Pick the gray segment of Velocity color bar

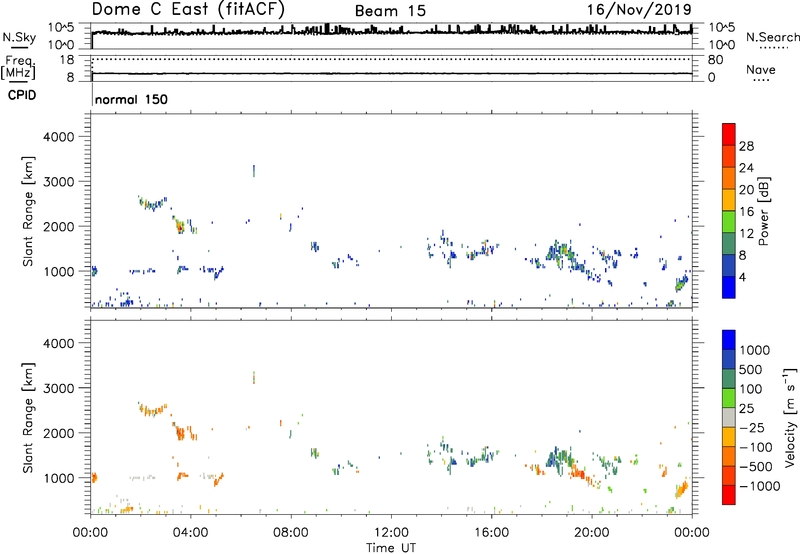729,417
